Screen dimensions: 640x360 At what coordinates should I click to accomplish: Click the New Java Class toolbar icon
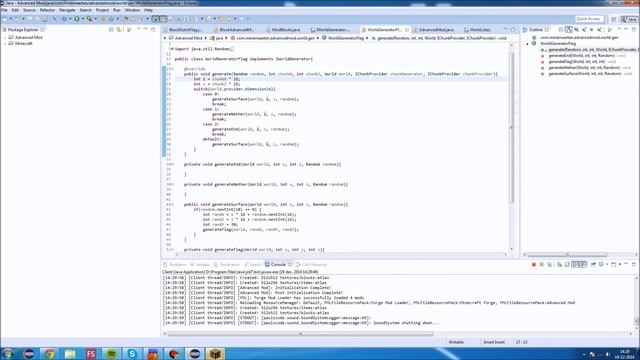[x=111, y=19]
